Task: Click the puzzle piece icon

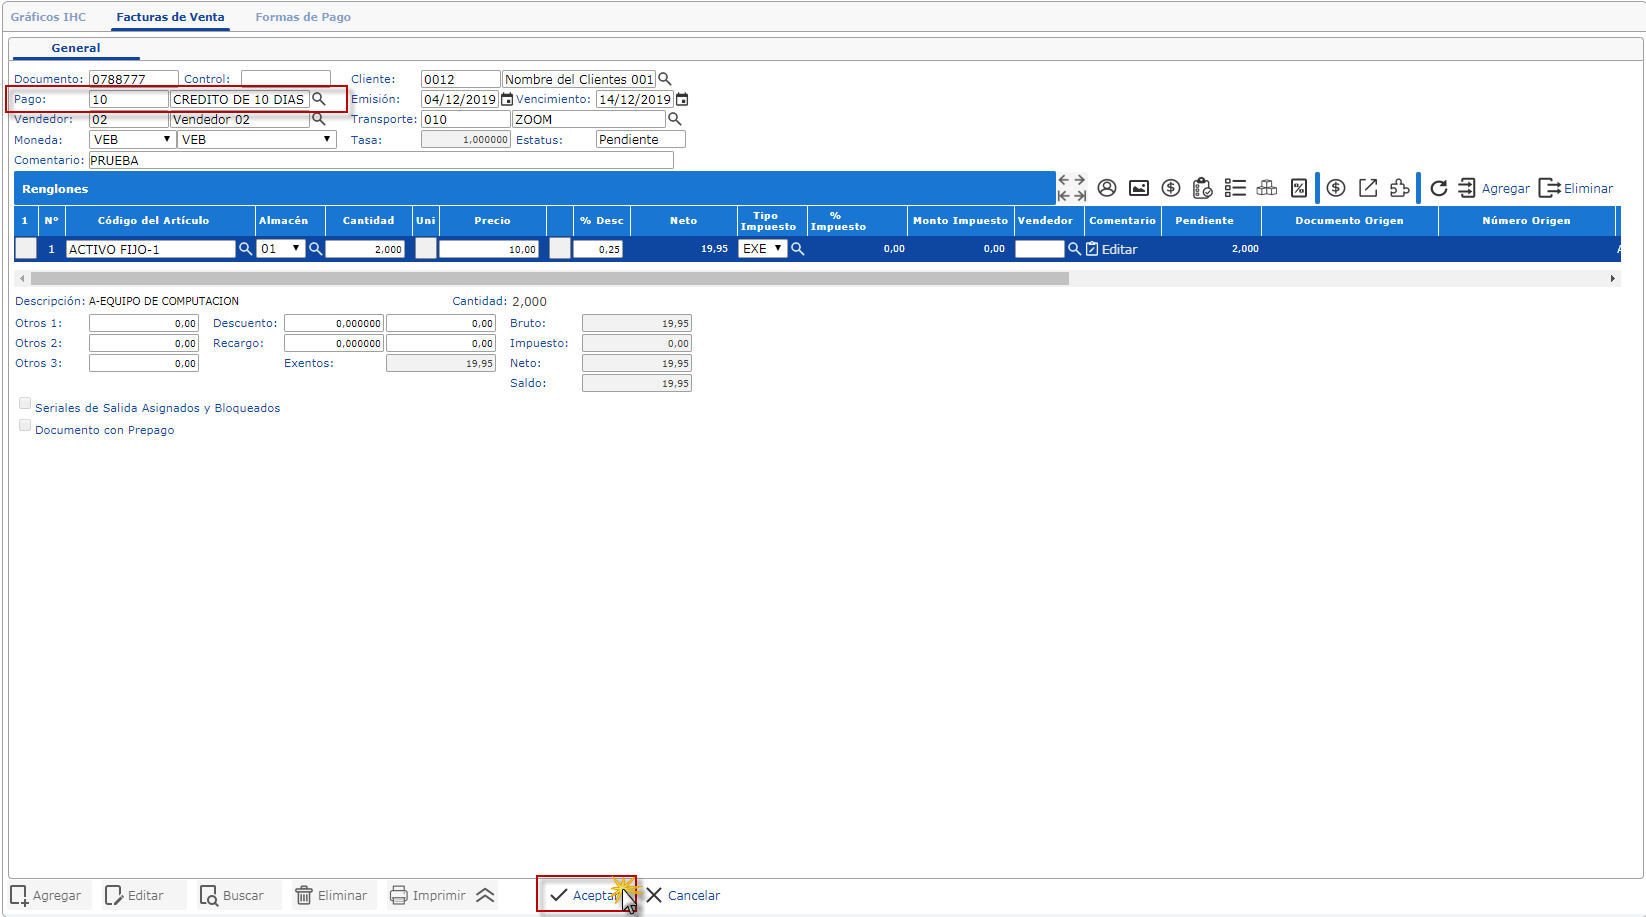Action: pyautogui.click(x=1400, y=188)
